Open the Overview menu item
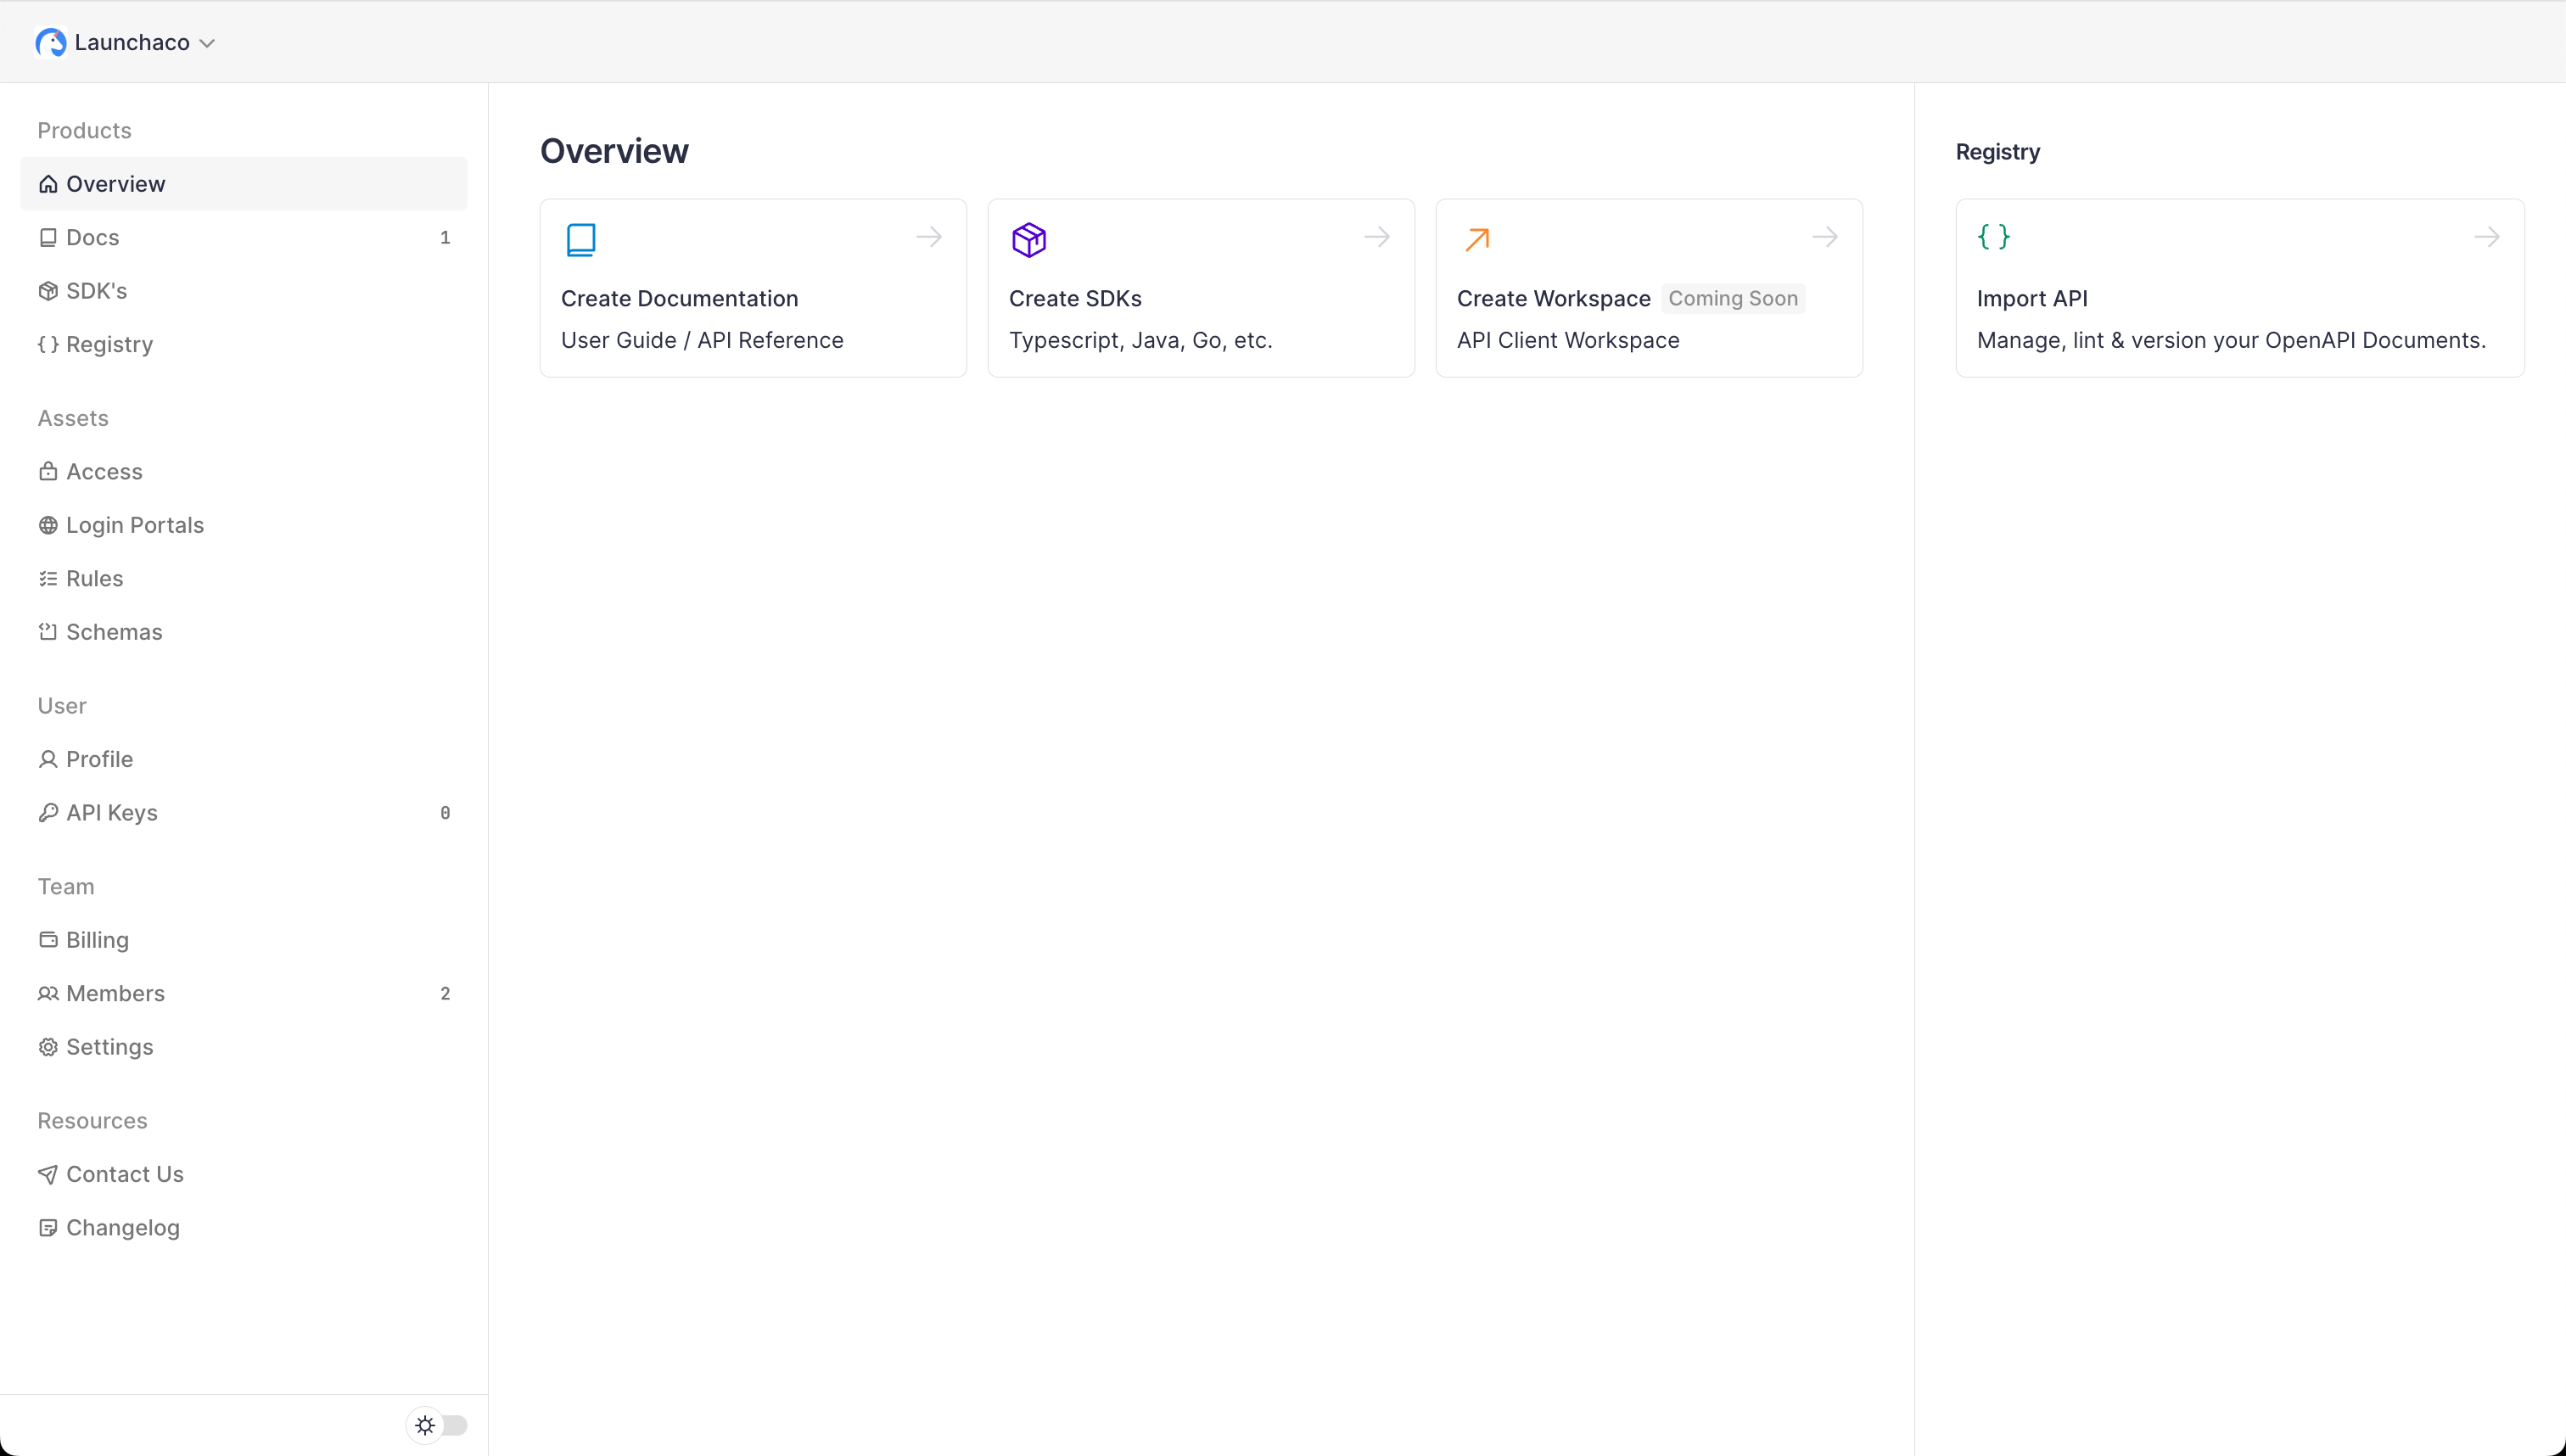 coord(244,184)
